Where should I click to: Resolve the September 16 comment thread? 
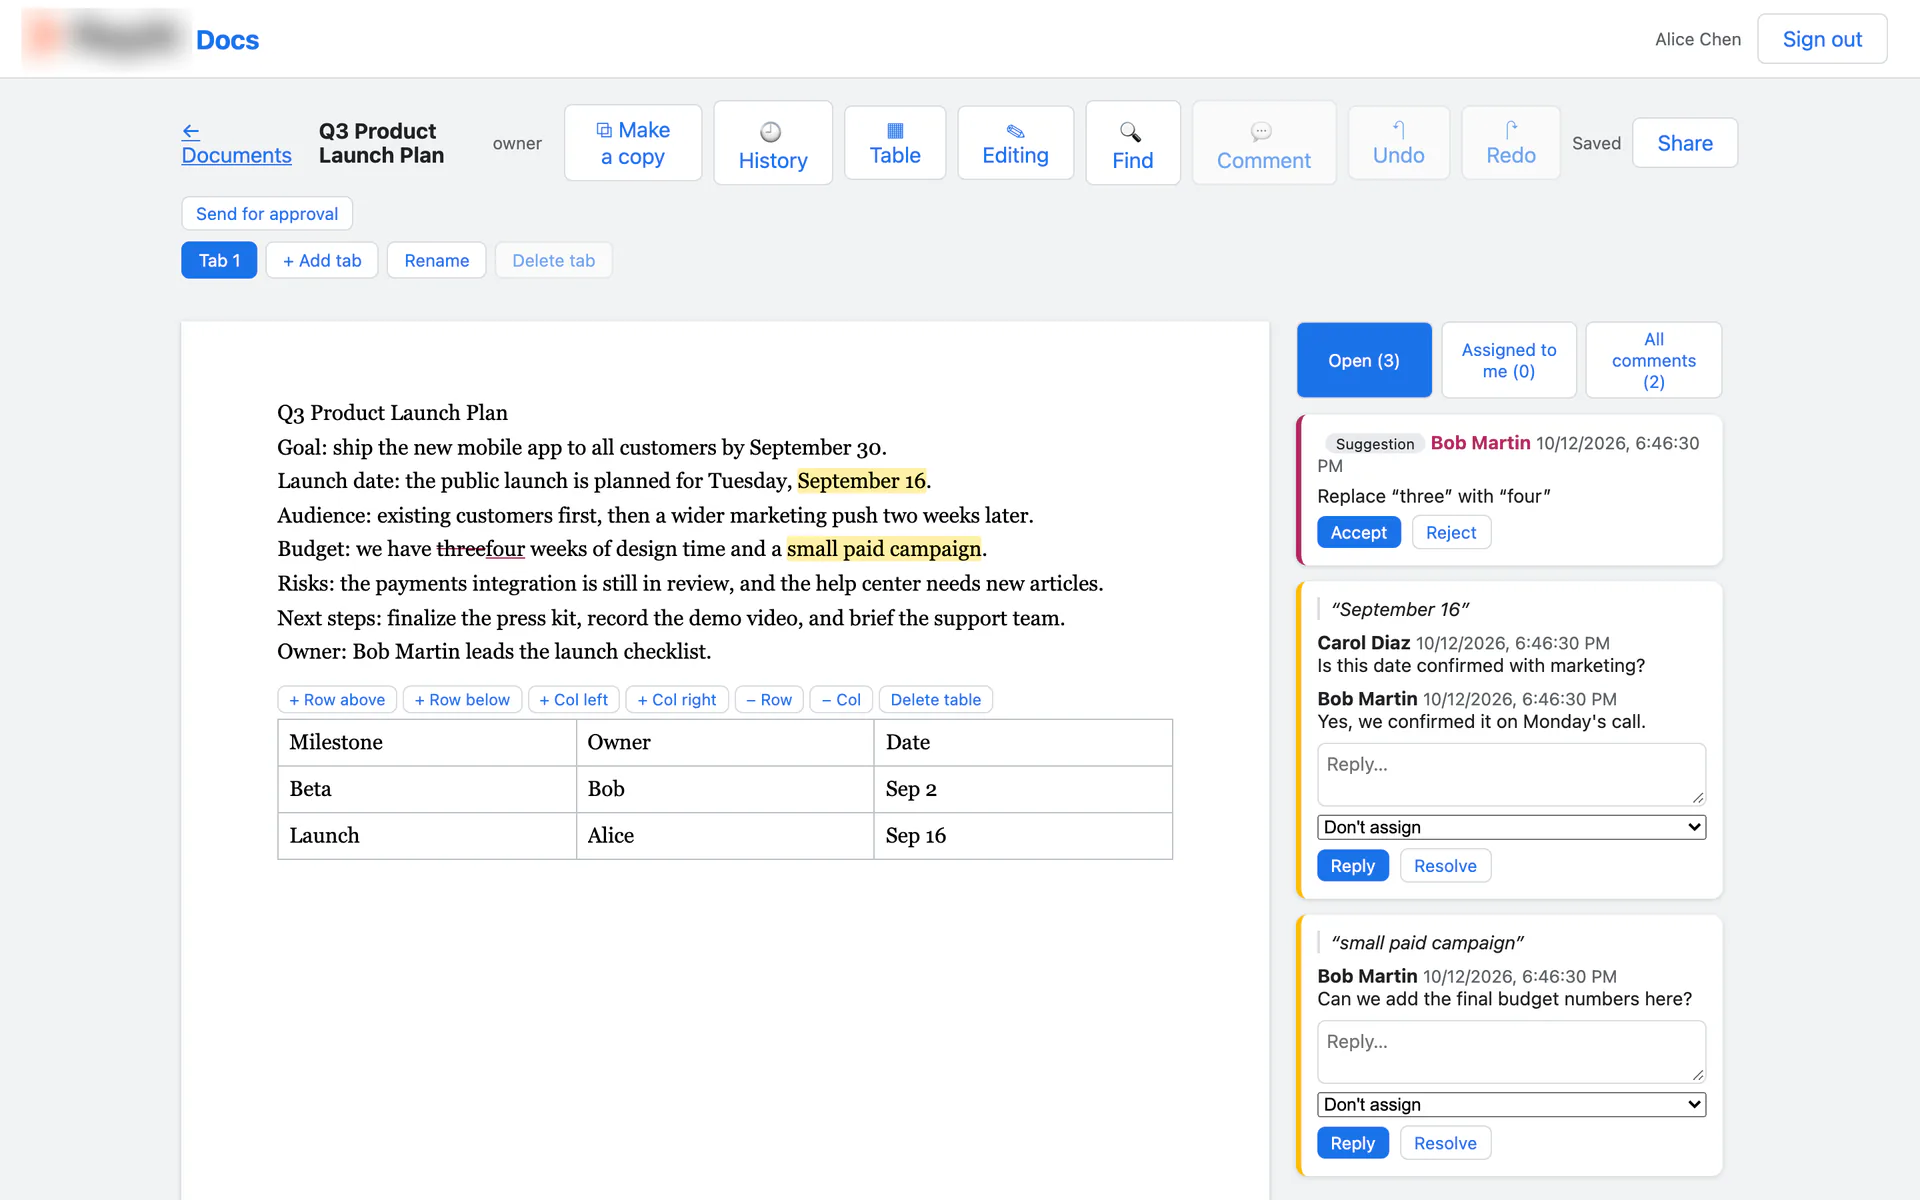click(x=1445, y=865)
